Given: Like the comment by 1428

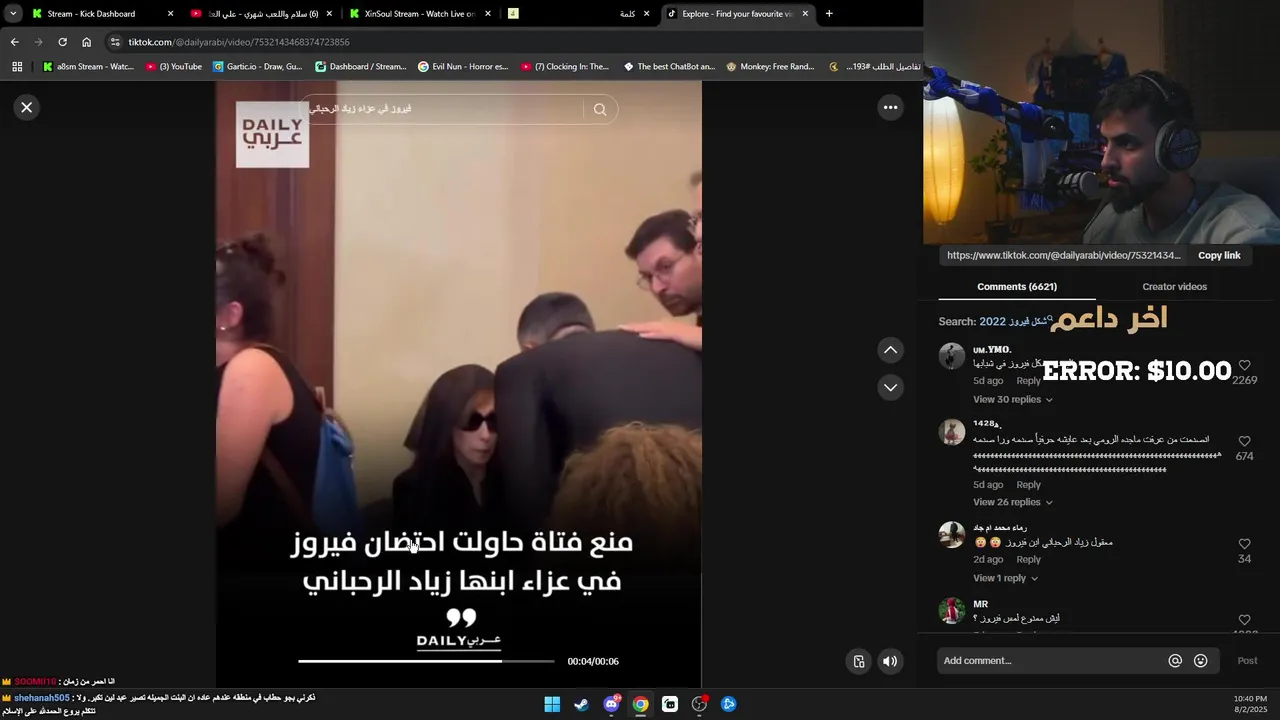Looking at the screenshot, I should tap(1244, 441).
